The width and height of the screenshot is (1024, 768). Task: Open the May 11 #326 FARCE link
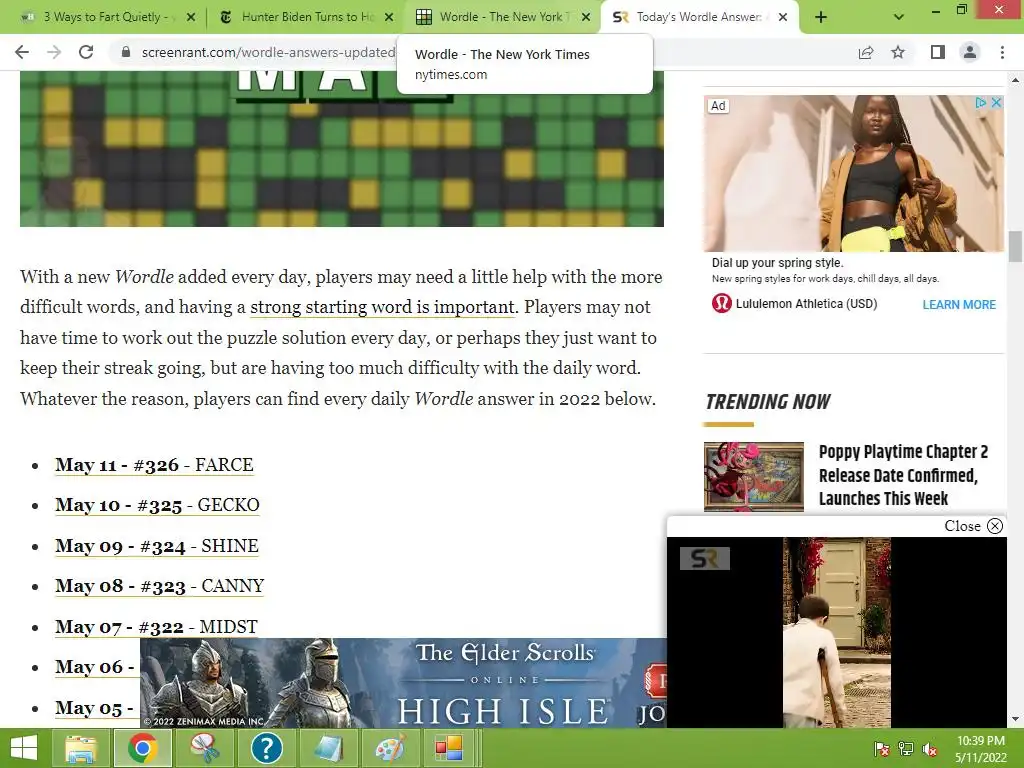[154, 465]
